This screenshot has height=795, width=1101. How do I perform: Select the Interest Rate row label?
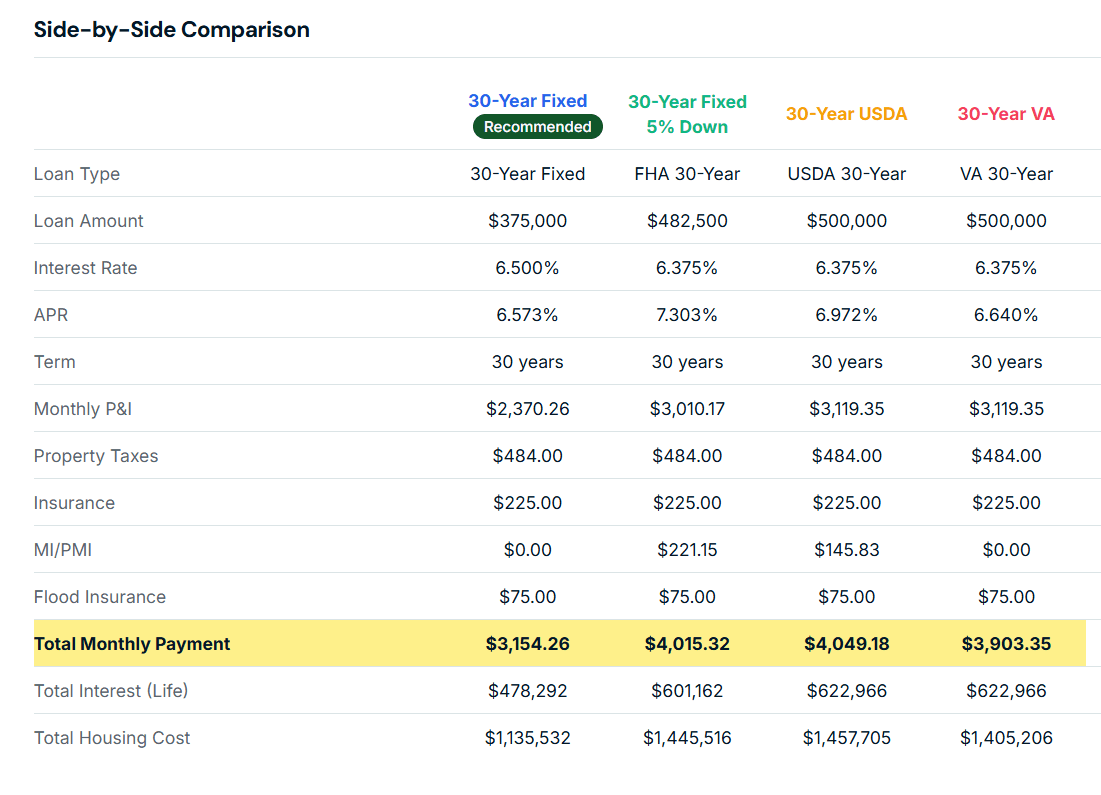point(85,267)
